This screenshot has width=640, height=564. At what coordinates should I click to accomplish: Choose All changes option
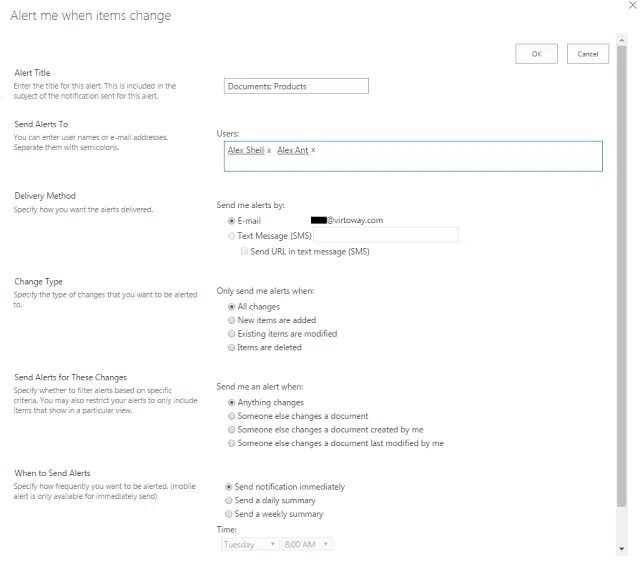tap(231, 306)
